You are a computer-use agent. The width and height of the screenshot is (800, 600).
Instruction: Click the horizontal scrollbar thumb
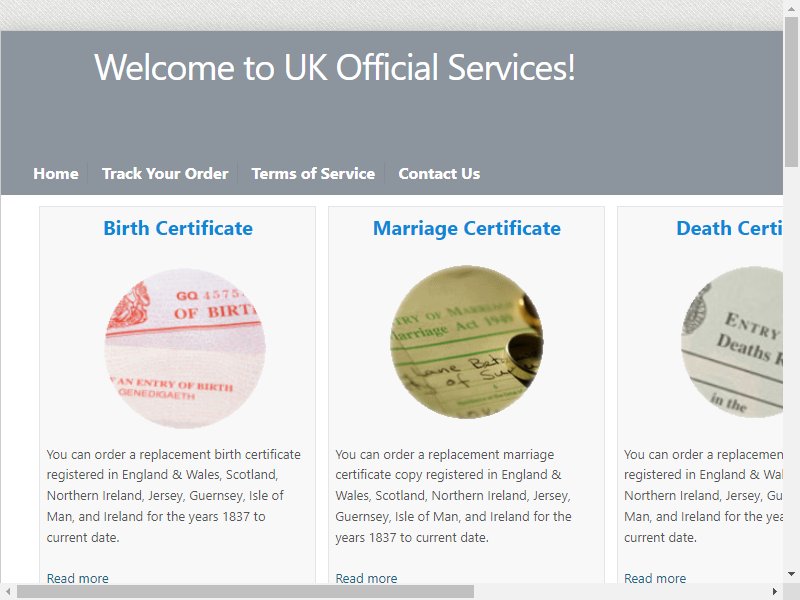pos(245,592)
